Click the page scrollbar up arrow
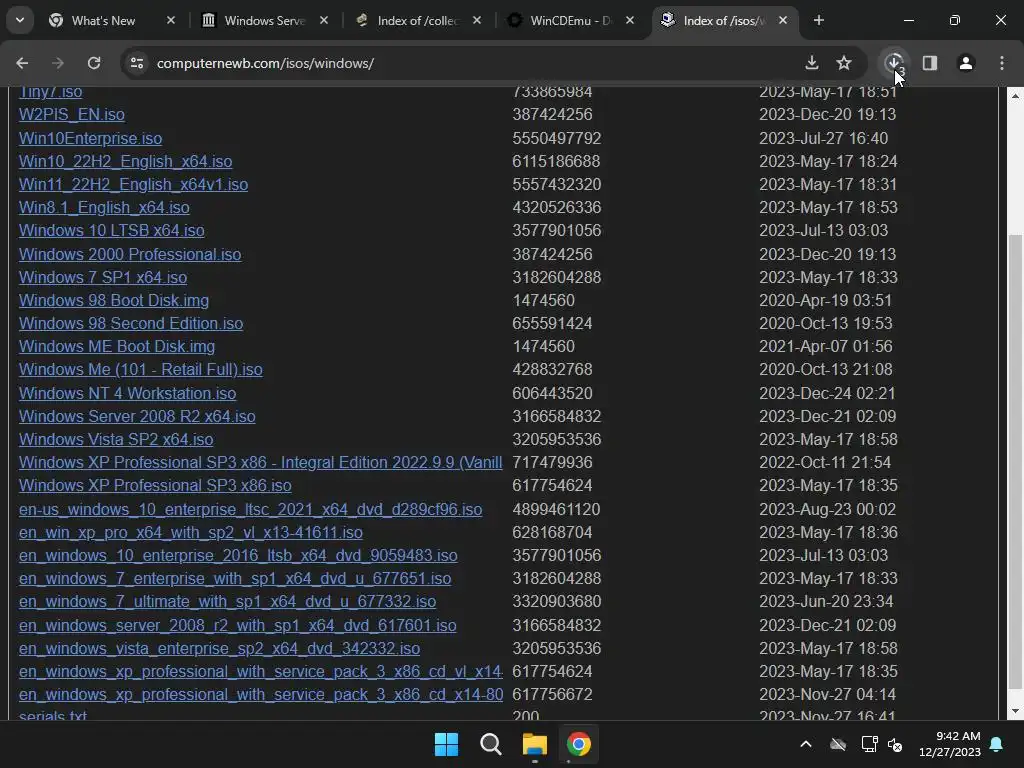This screenshot has width=1024, height=768. coord(1015,95)
